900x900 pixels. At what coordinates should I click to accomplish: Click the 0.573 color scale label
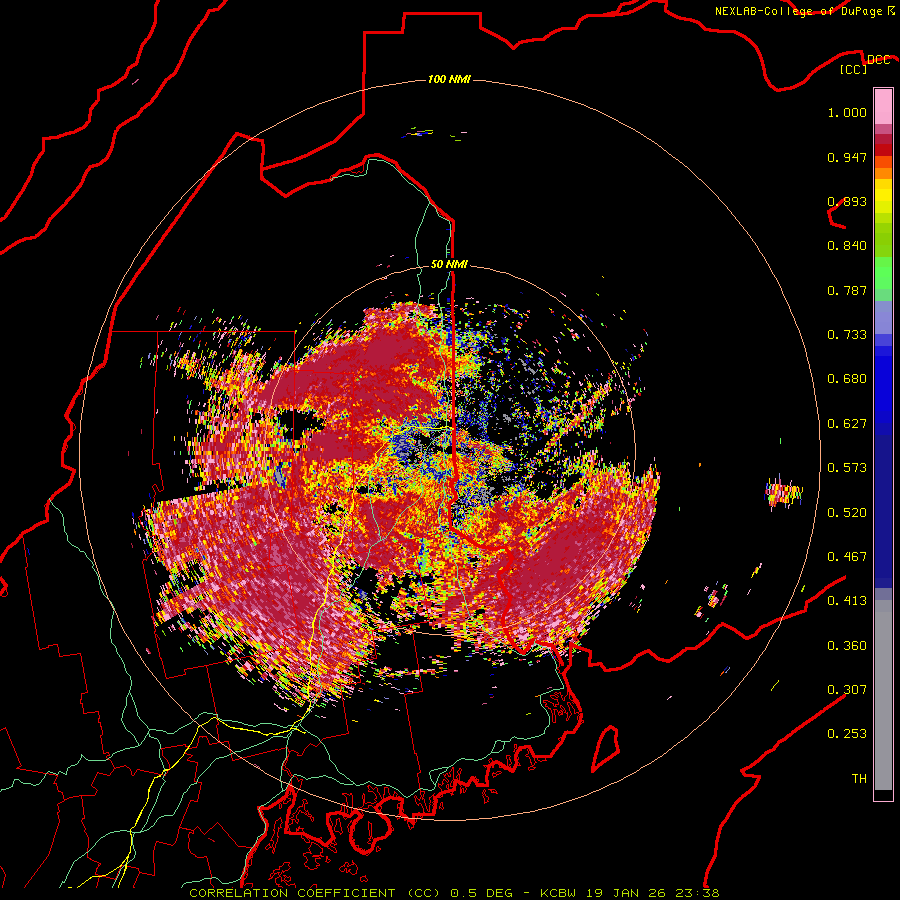point(847,468)
